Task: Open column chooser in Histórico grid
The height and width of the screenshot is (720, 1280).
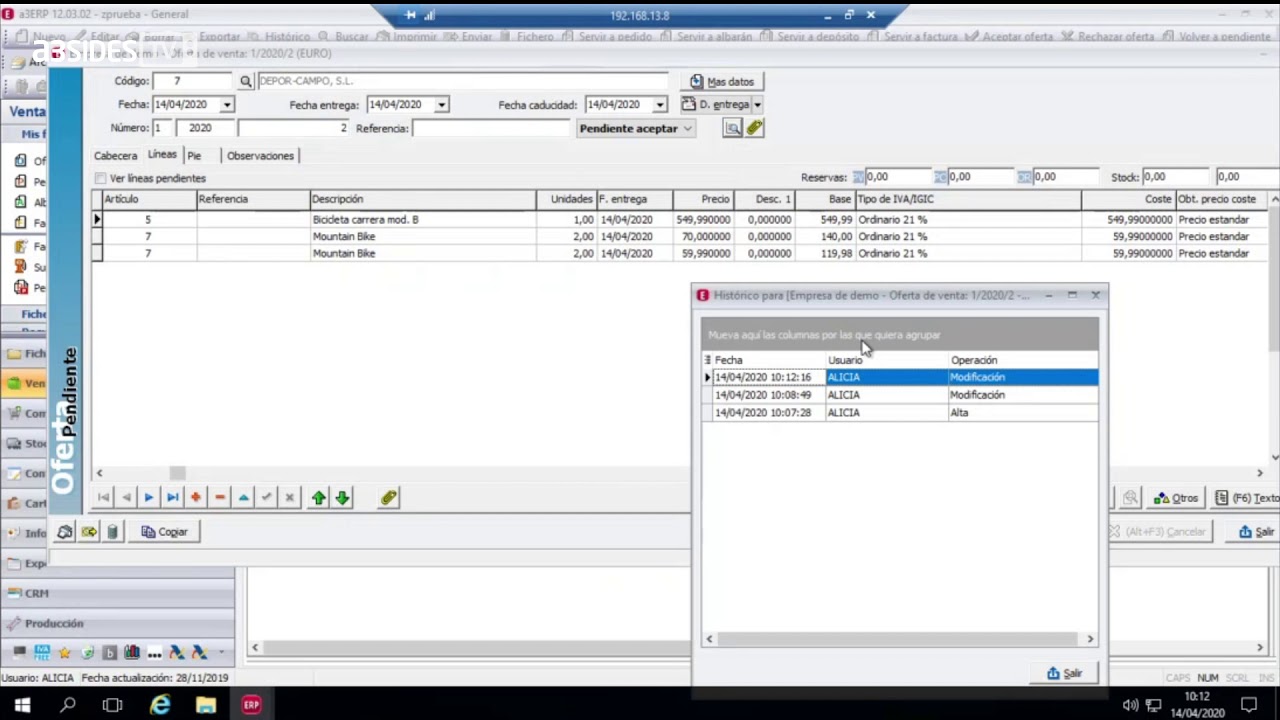Action: coord(708,360)
